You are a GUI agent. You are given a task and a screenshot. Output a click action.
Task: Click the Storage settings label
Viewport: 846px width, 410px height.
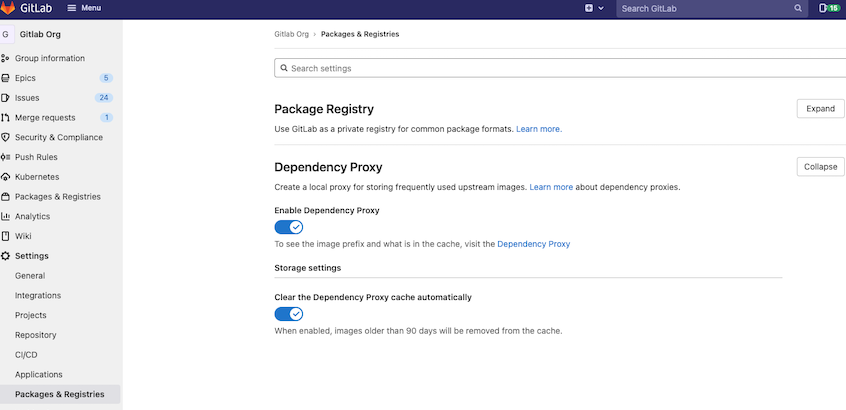pos(308,268)
